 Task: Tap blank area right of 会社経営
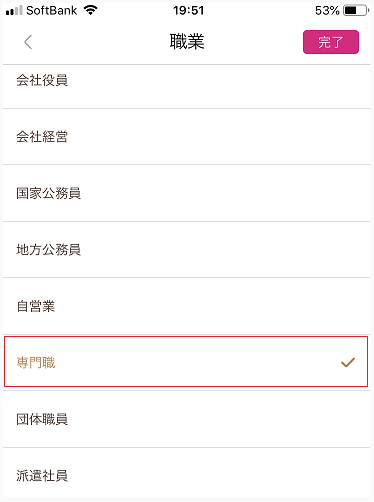pos(219,137)
